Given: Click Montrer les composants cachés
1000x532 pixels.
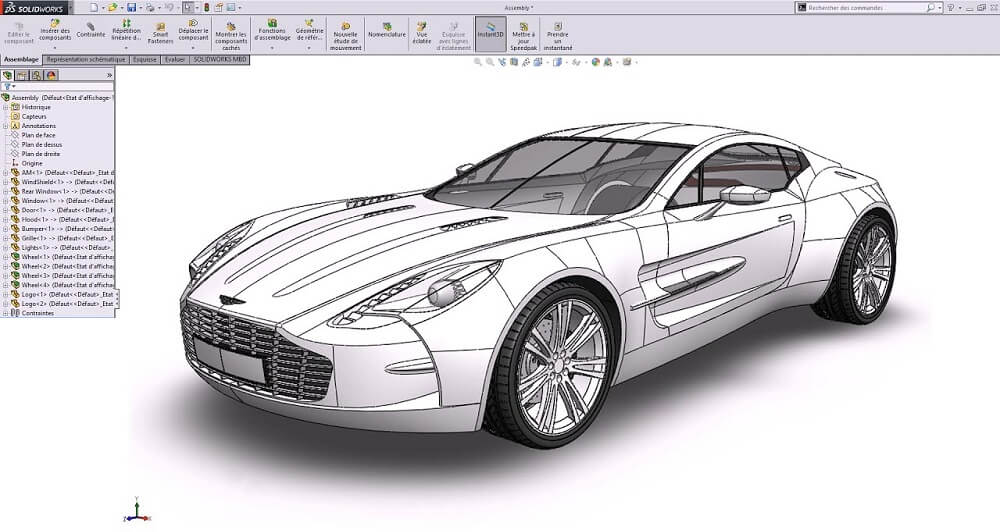Looking at the screenshot, I should click(231, 37).
